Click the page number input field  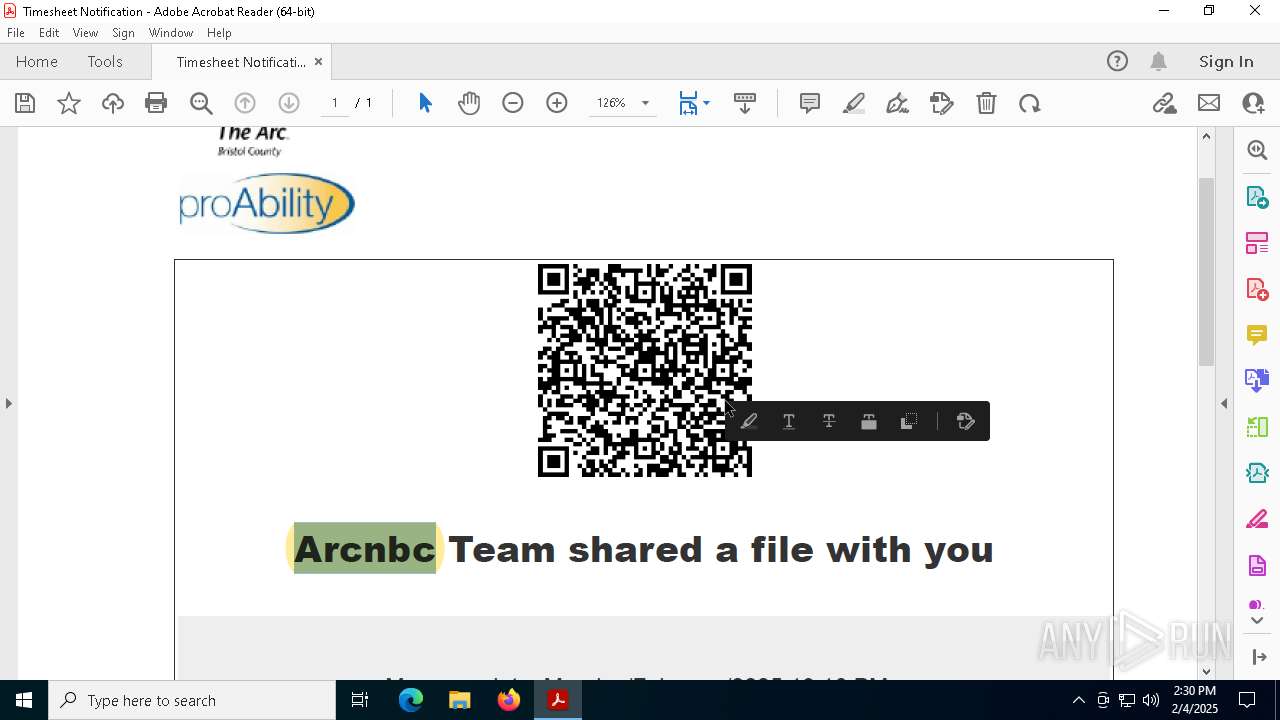coord(335,103)
